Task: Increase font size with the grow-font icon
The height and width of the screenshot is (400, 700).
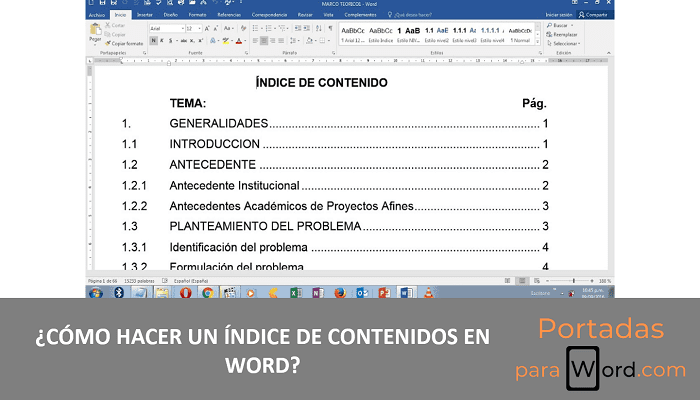Action: (x=207, y=29)
